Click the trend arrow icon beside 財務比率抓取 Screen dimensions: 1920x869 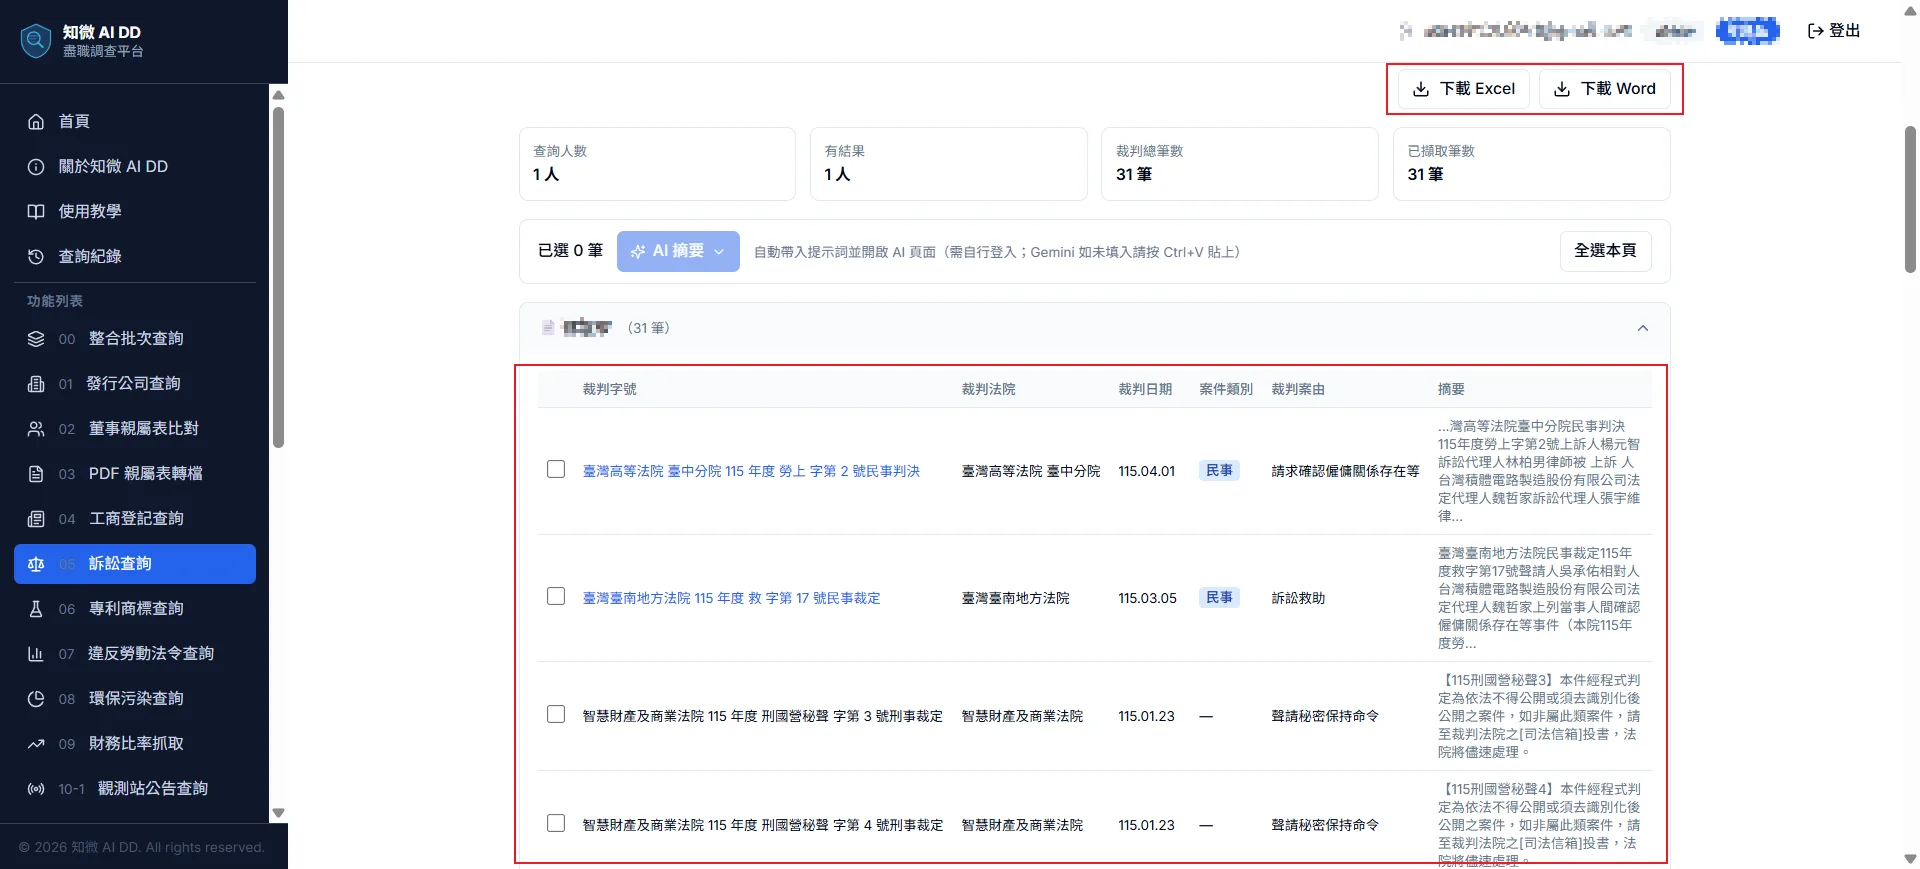(36, 744)
